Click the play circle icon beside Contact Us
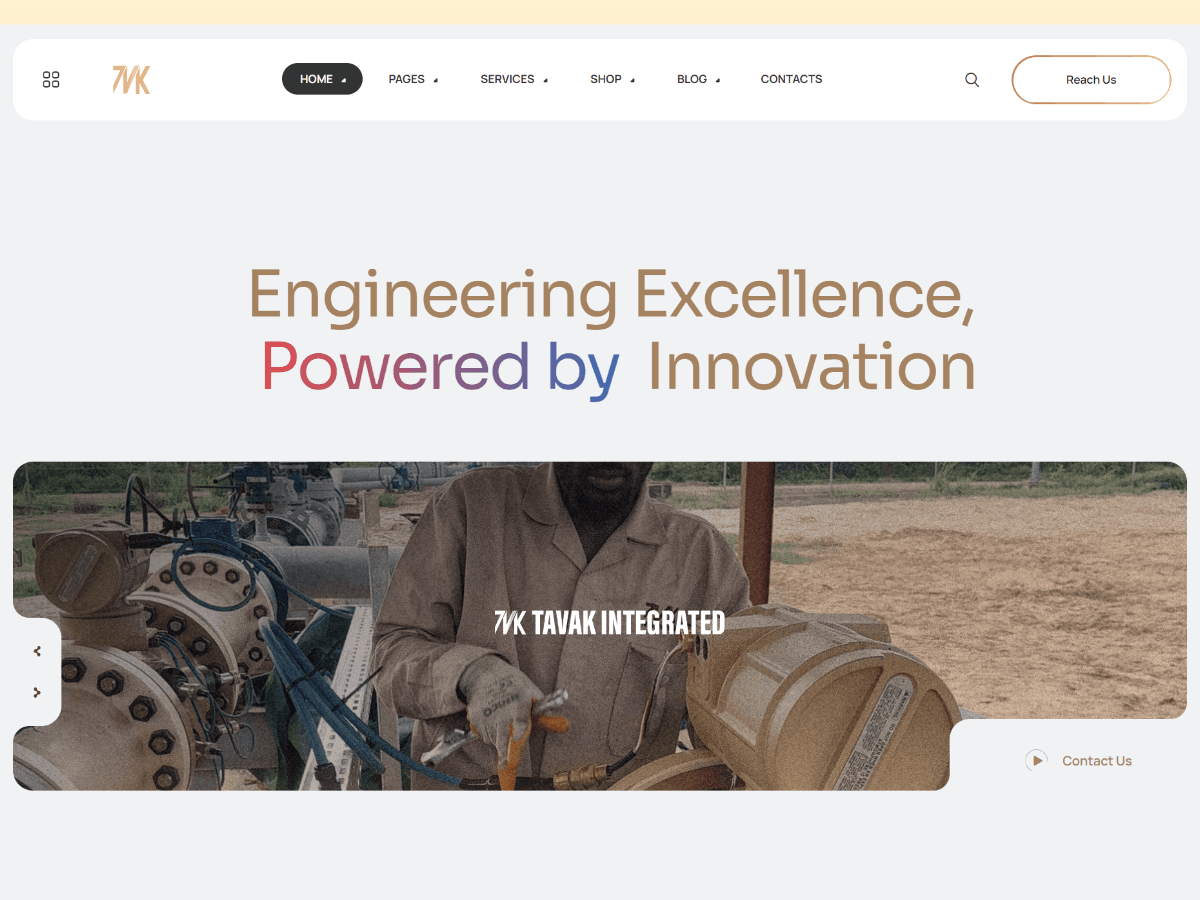The image size is (1200, 900). [x=1036, y=761]
